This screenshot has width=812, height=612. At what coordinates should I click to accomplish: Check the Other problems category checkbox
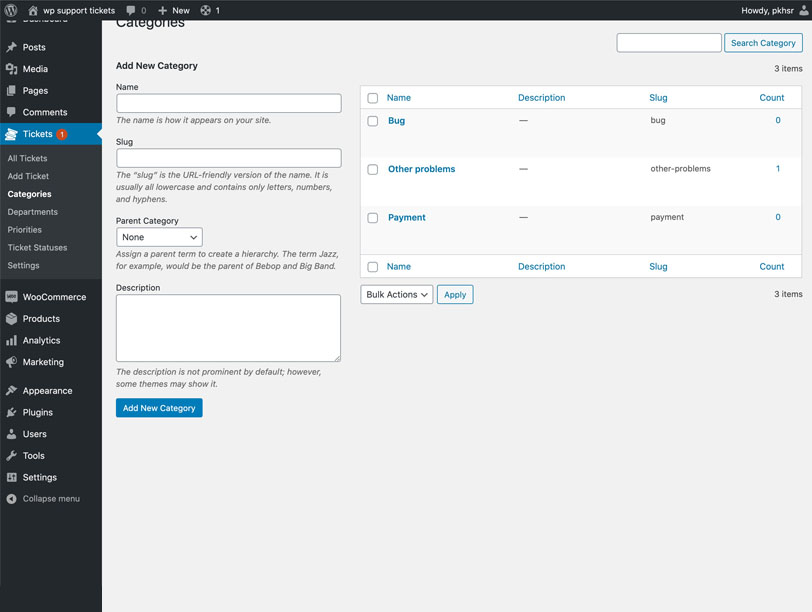(x=372, y=169)
